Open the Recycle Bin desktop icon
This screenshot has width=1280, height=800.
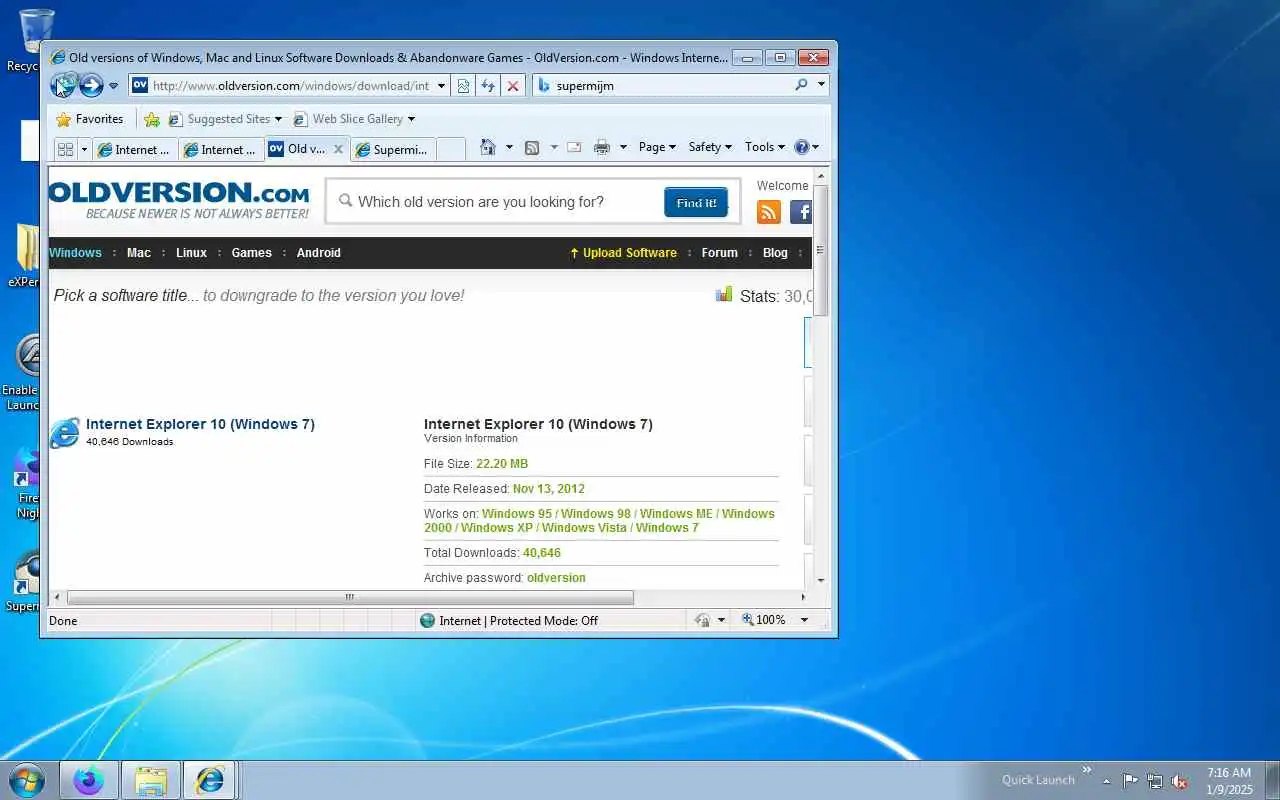click(x=37, y=40)
